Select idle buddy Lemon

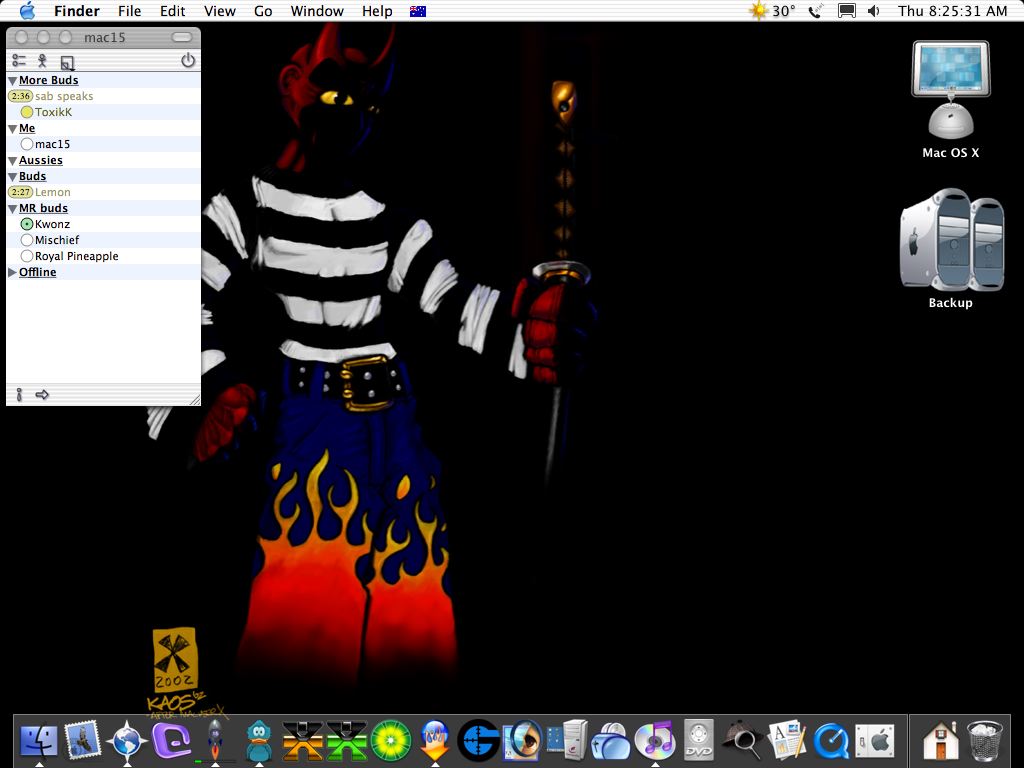[x=103, y=192]
